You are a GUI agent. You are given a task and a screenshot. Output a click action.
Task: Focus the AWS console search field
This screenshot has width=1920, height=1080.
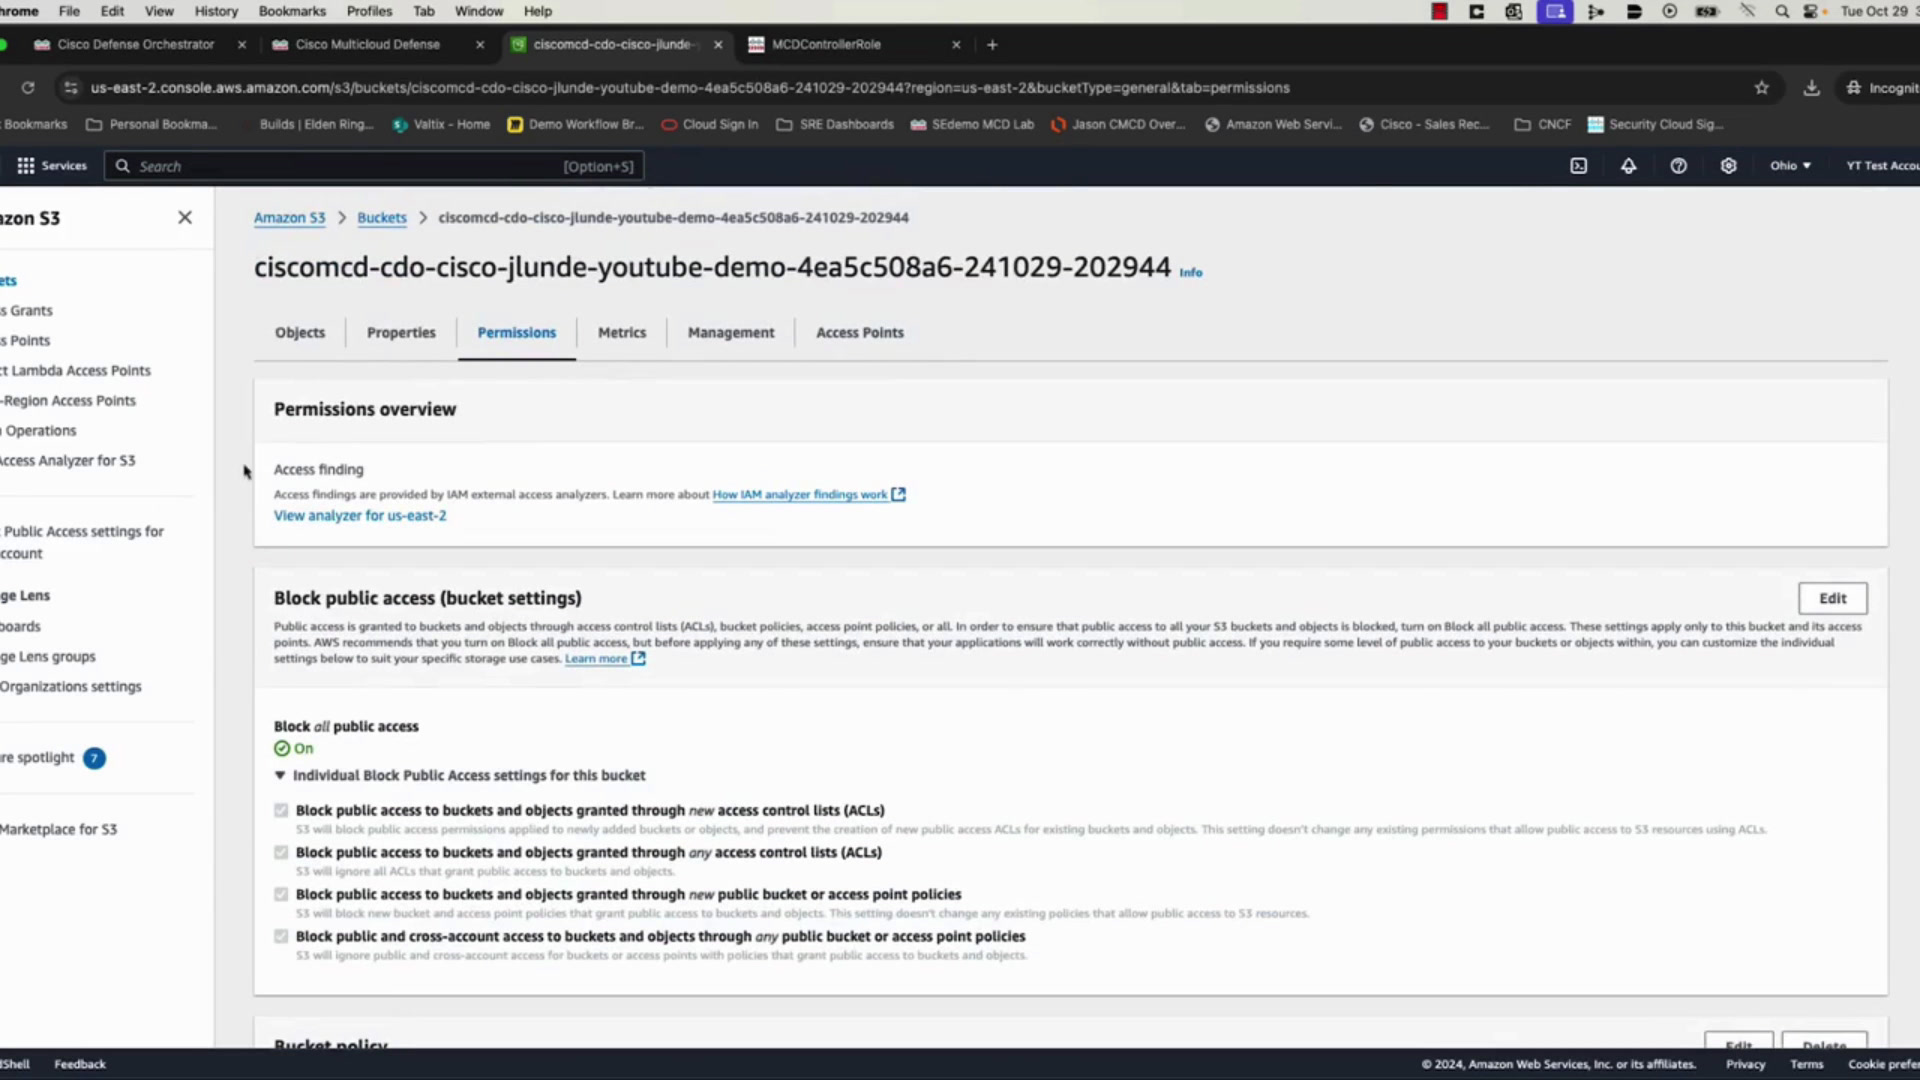click(374, 166)
